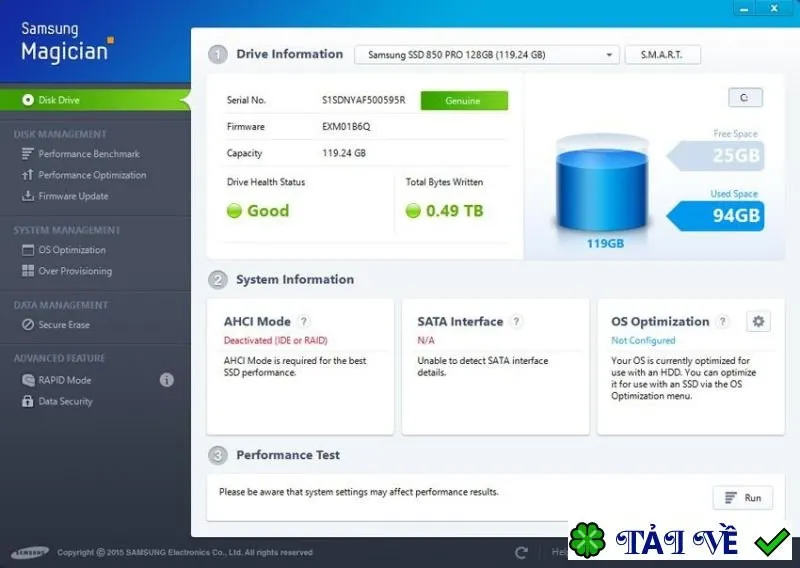Click Deactivated (IDE or RAID) status text
This screenshot has height=568, width=800.
pyautogui.click(x=276, y=340)
